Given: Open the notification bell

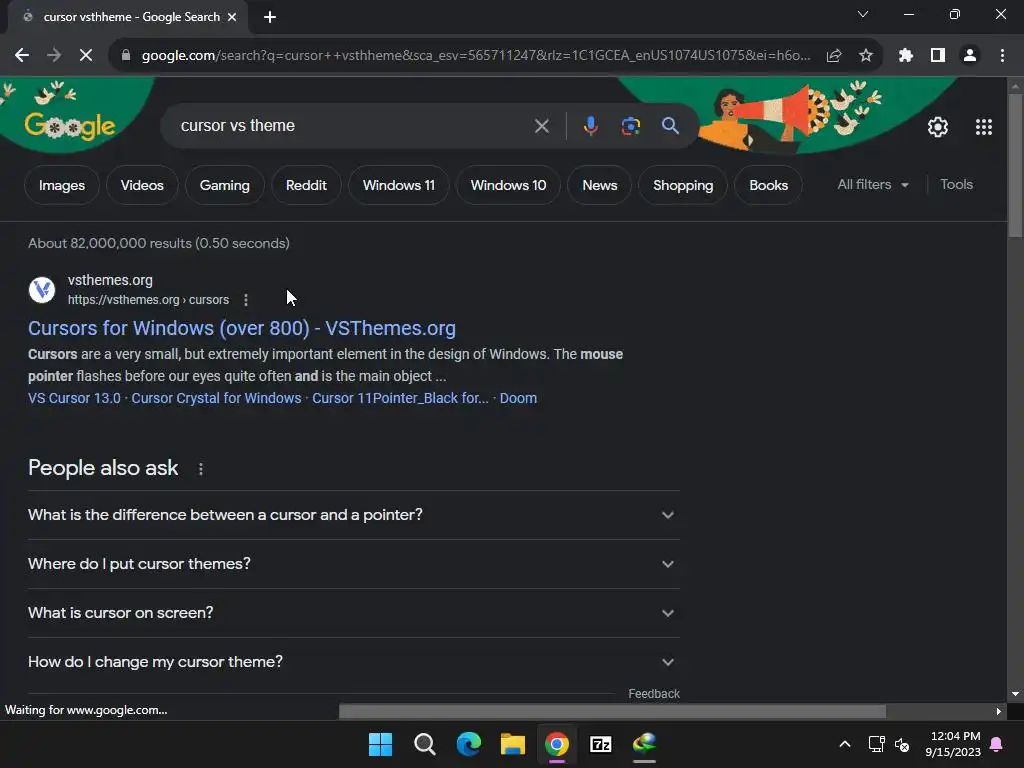Looking at the screenshot, I should (x=997, y=744).
